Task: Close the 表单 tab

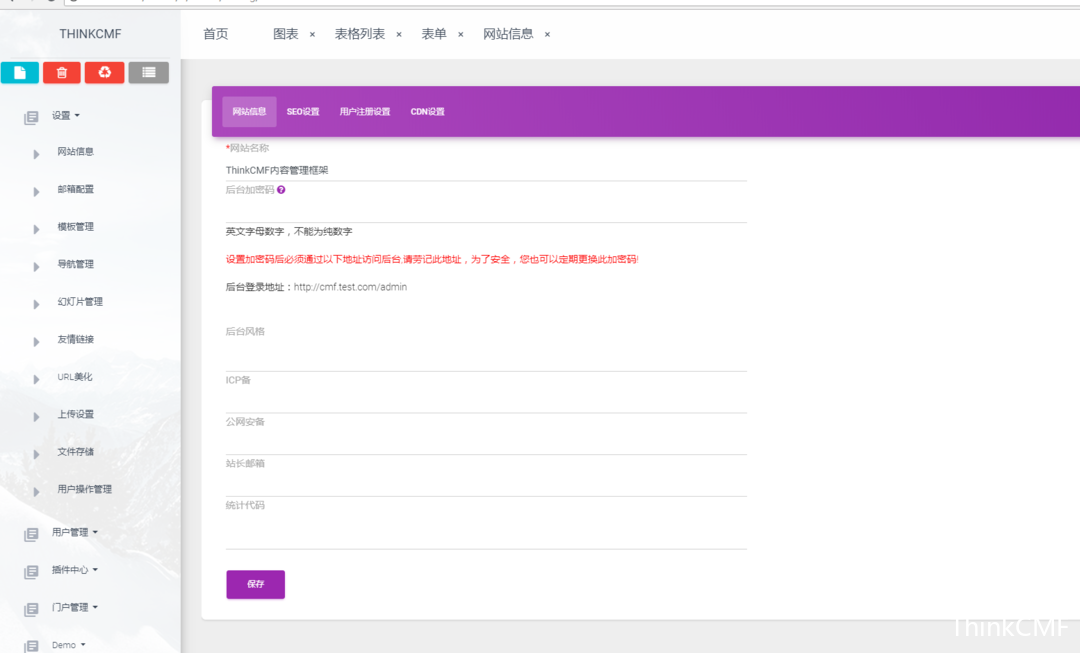Action: (x=461, y=34)
